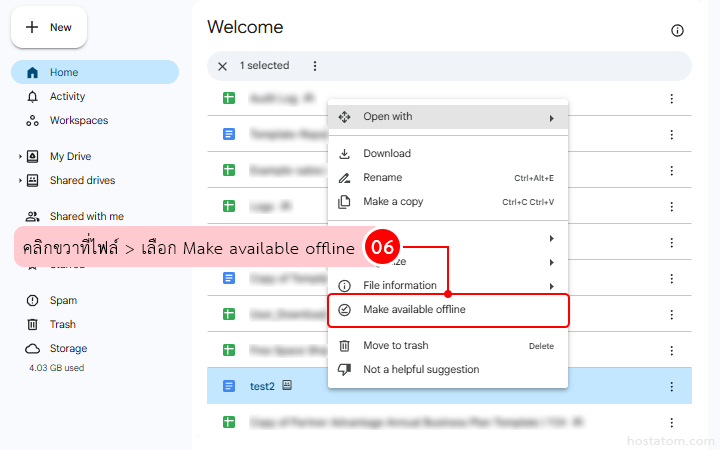Clear selection with the X icon
Screen dimensions: 720x450
(222, 66)
